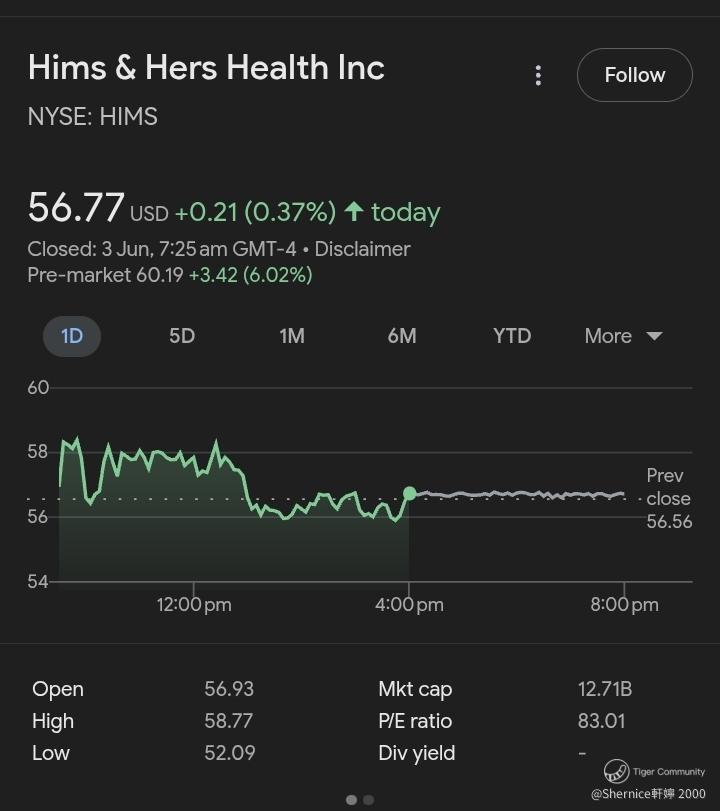Click the Mkt cap value 12.71B
720x811 pixels.
pyautogui.click(x=605, y=689)
